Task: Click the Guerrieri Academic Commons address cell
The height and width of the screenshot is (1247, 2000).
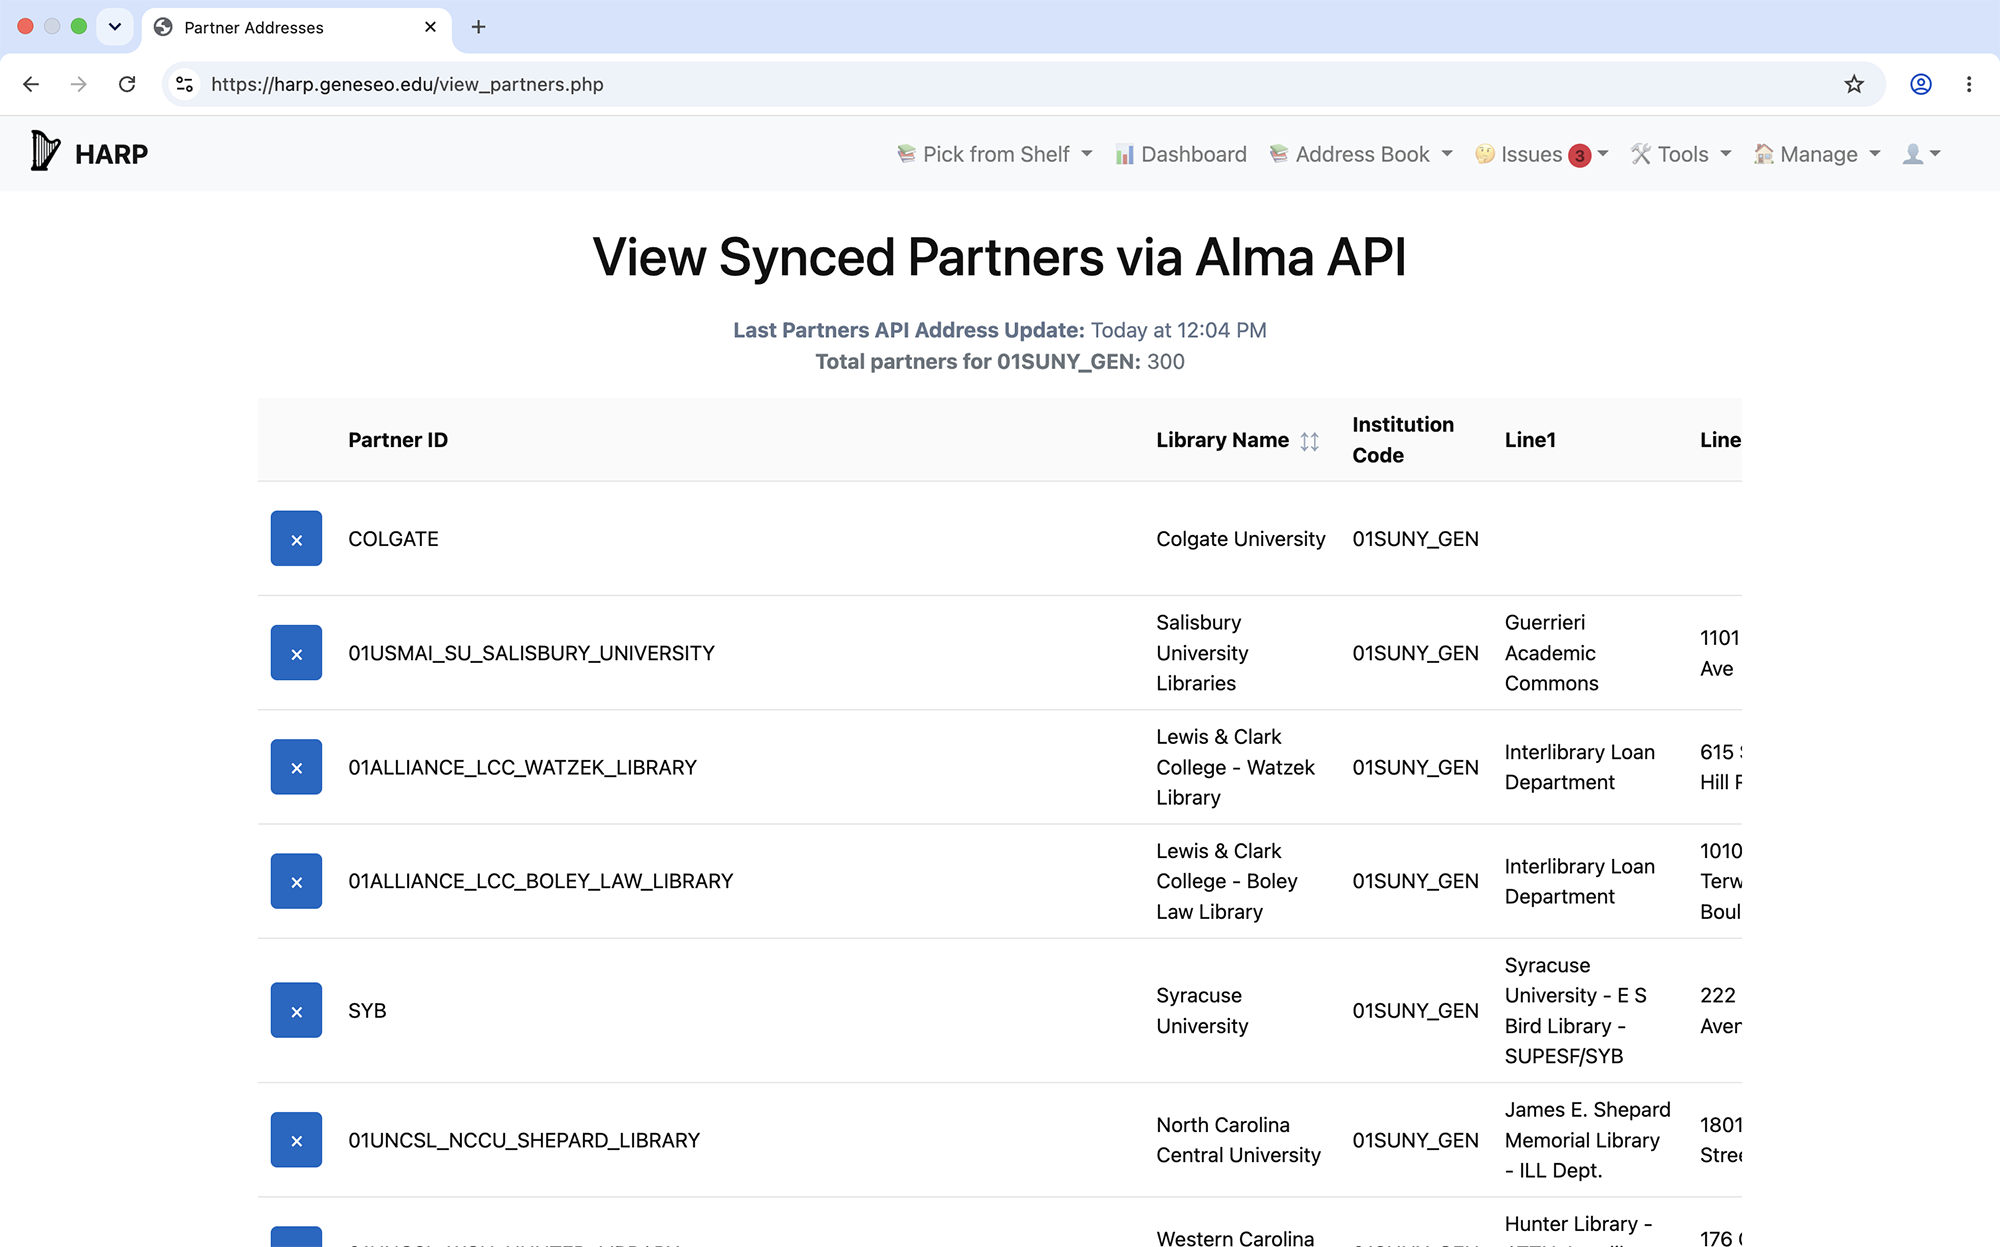Action: 1551,653
